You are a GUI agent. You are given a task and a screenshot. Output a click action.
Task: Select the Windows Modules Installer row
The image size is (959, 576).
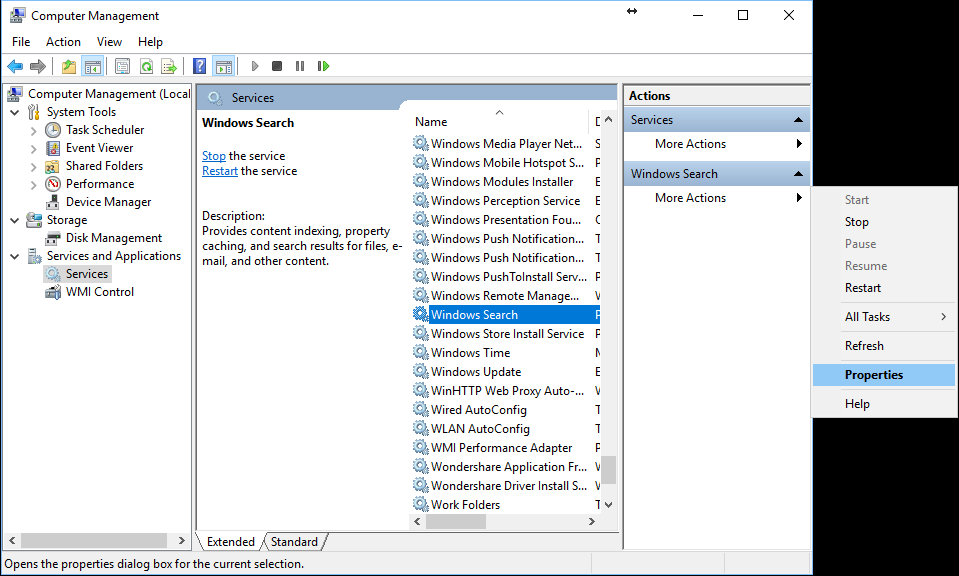(505, 182)
